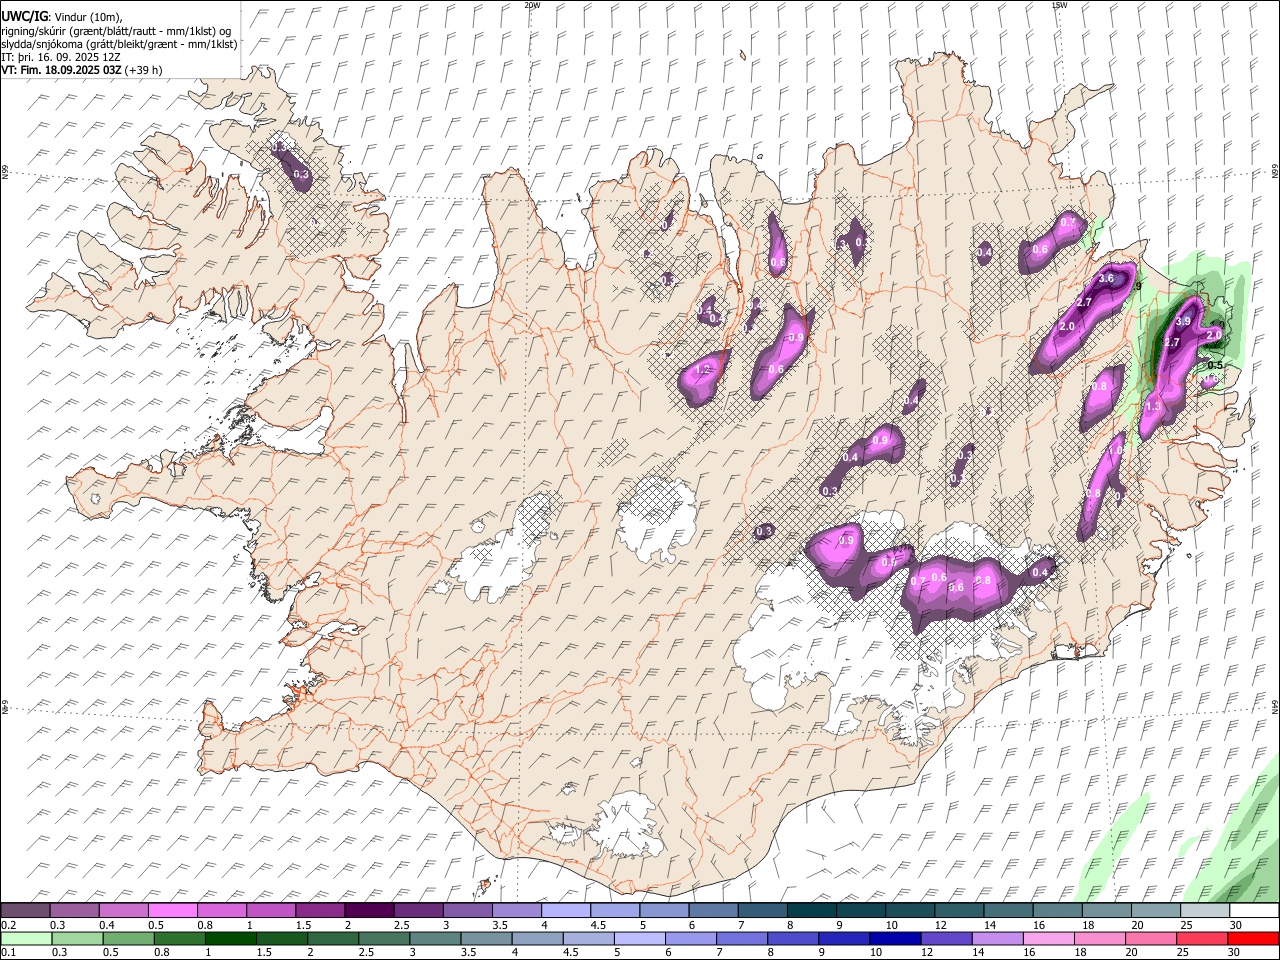Select the dark teal 8 mm snow swatch
Screen dimensions: 1280x960
tap(812, 910)
